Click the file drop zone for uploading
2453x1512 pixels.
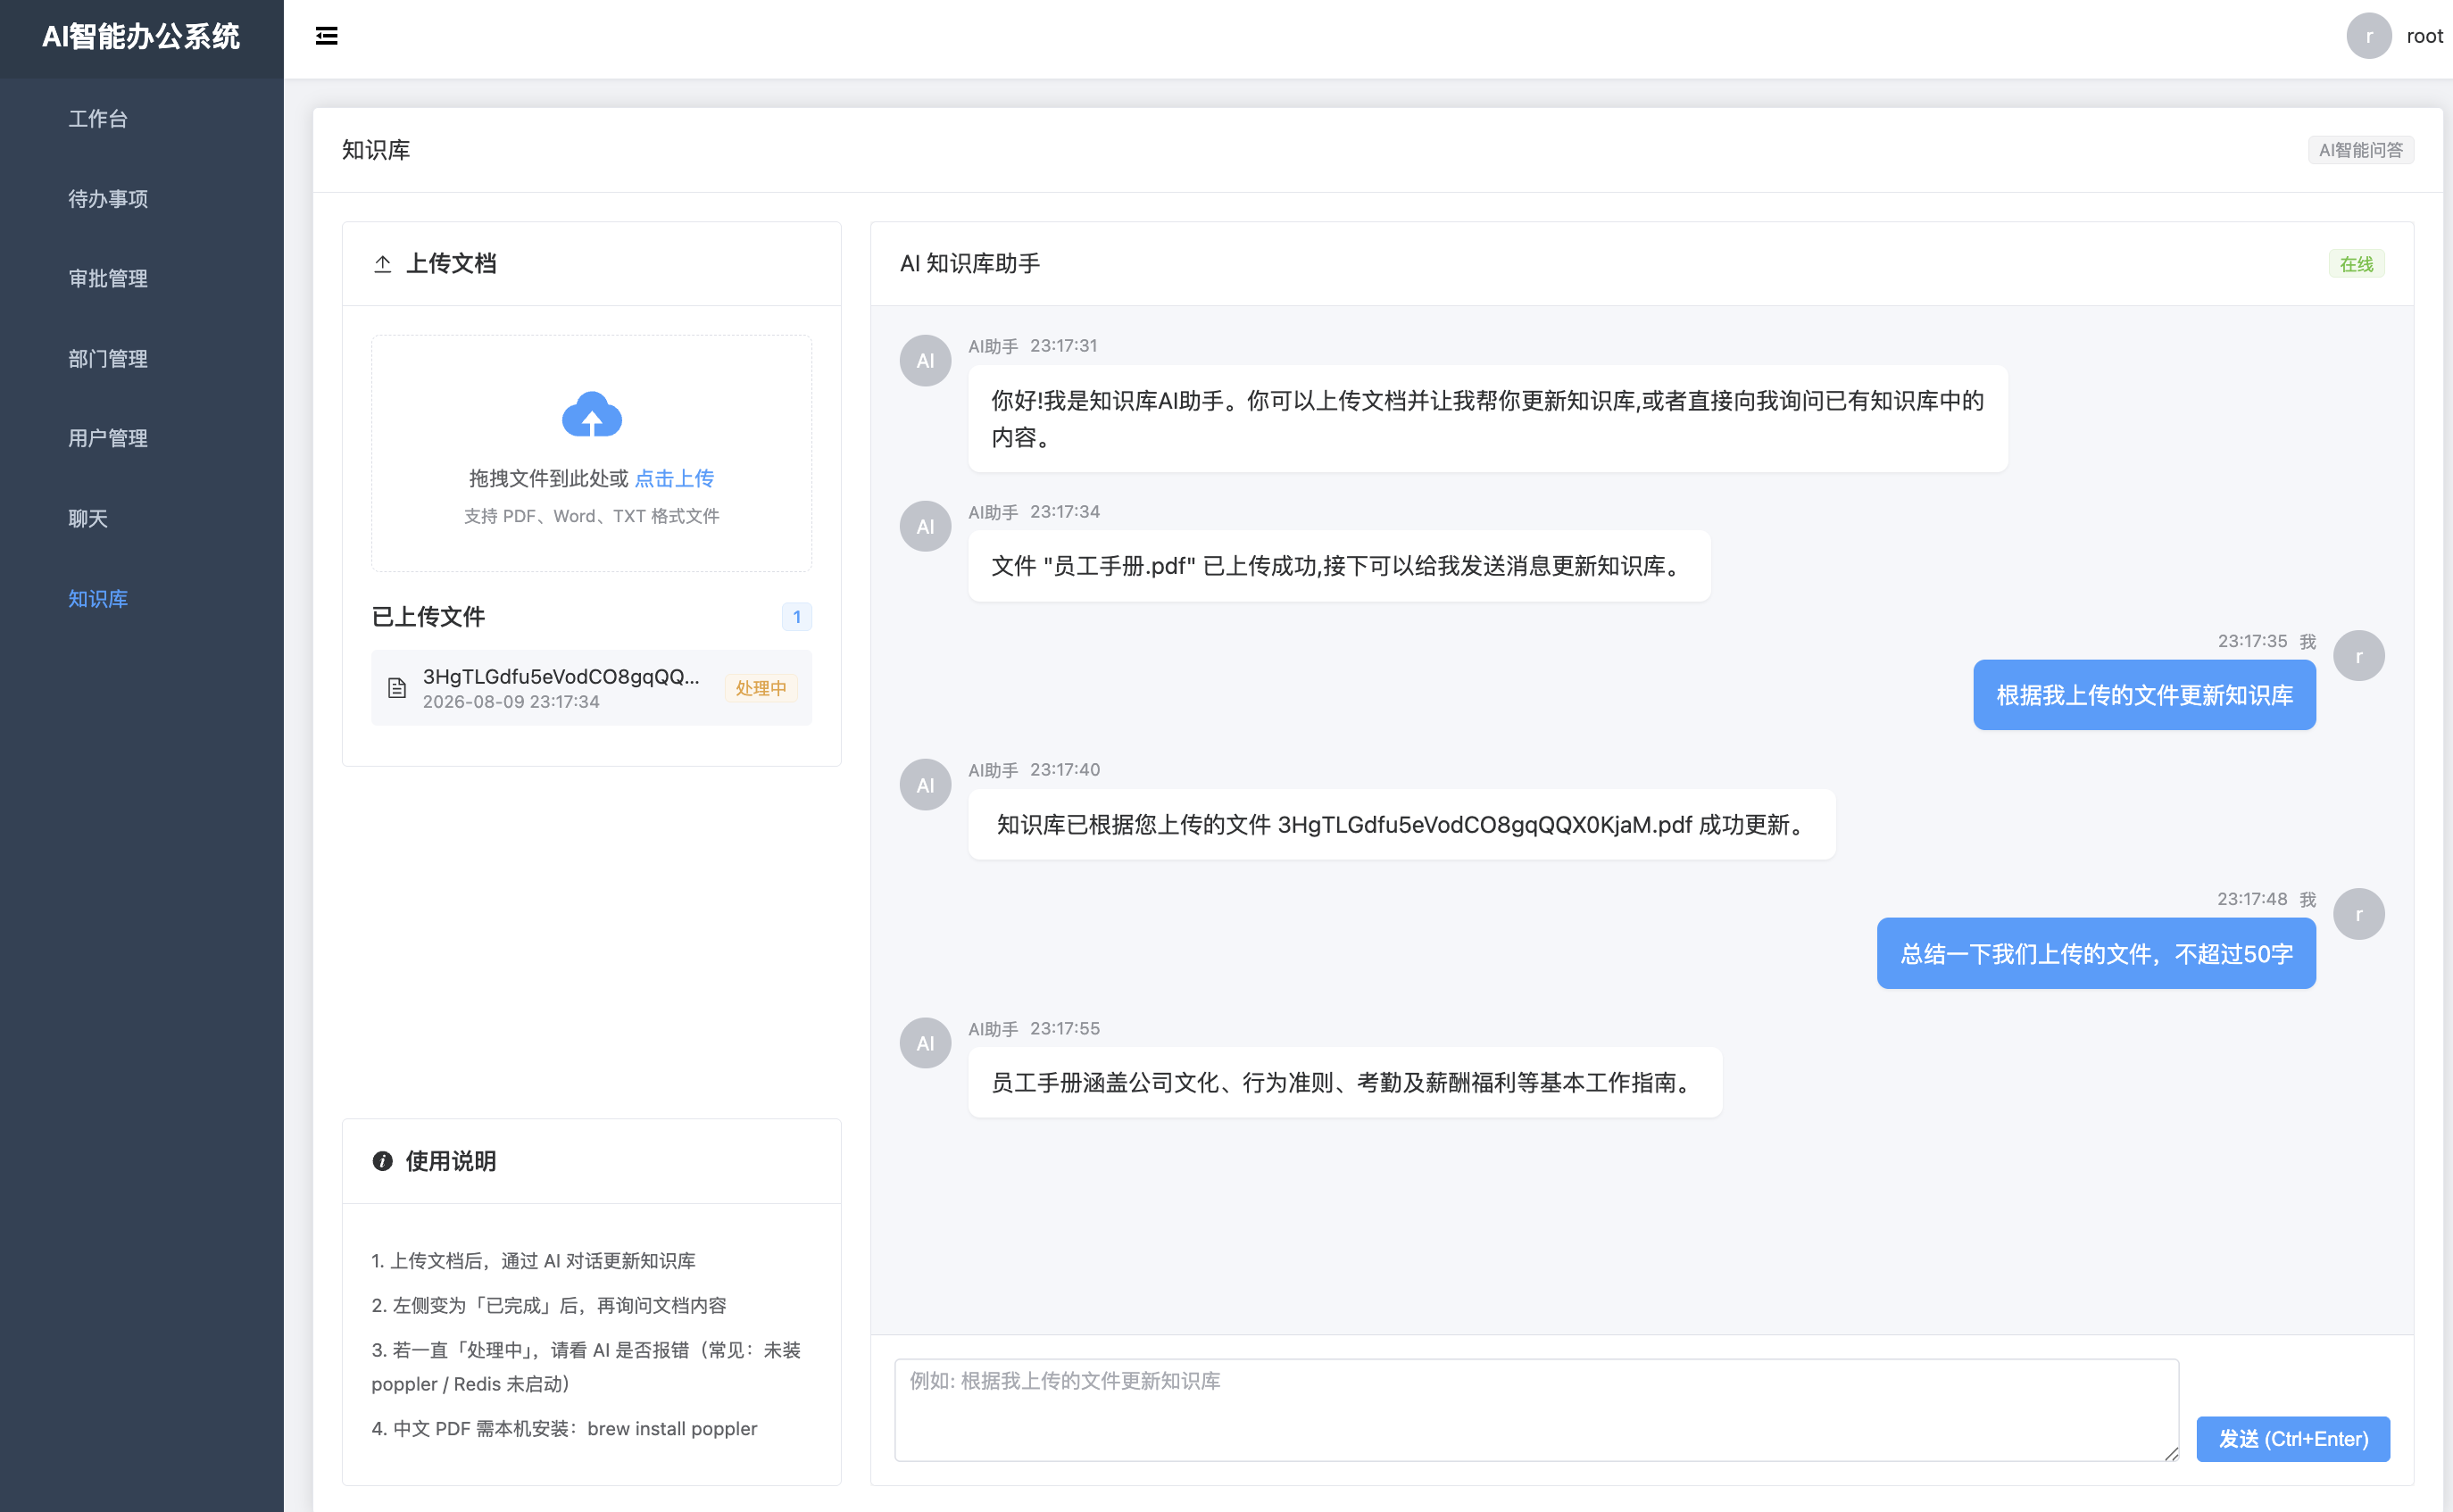pos(591,453)
